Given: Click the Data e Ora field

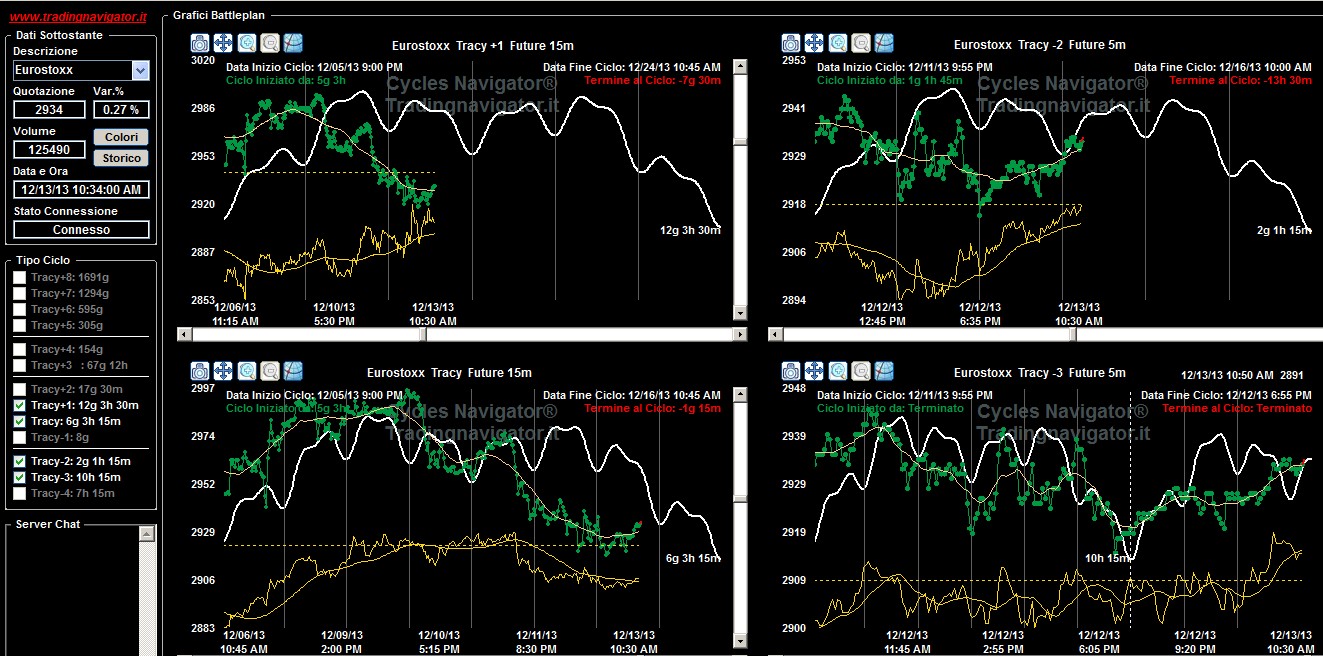Looking at the screenshot, I should click(81, 189).
